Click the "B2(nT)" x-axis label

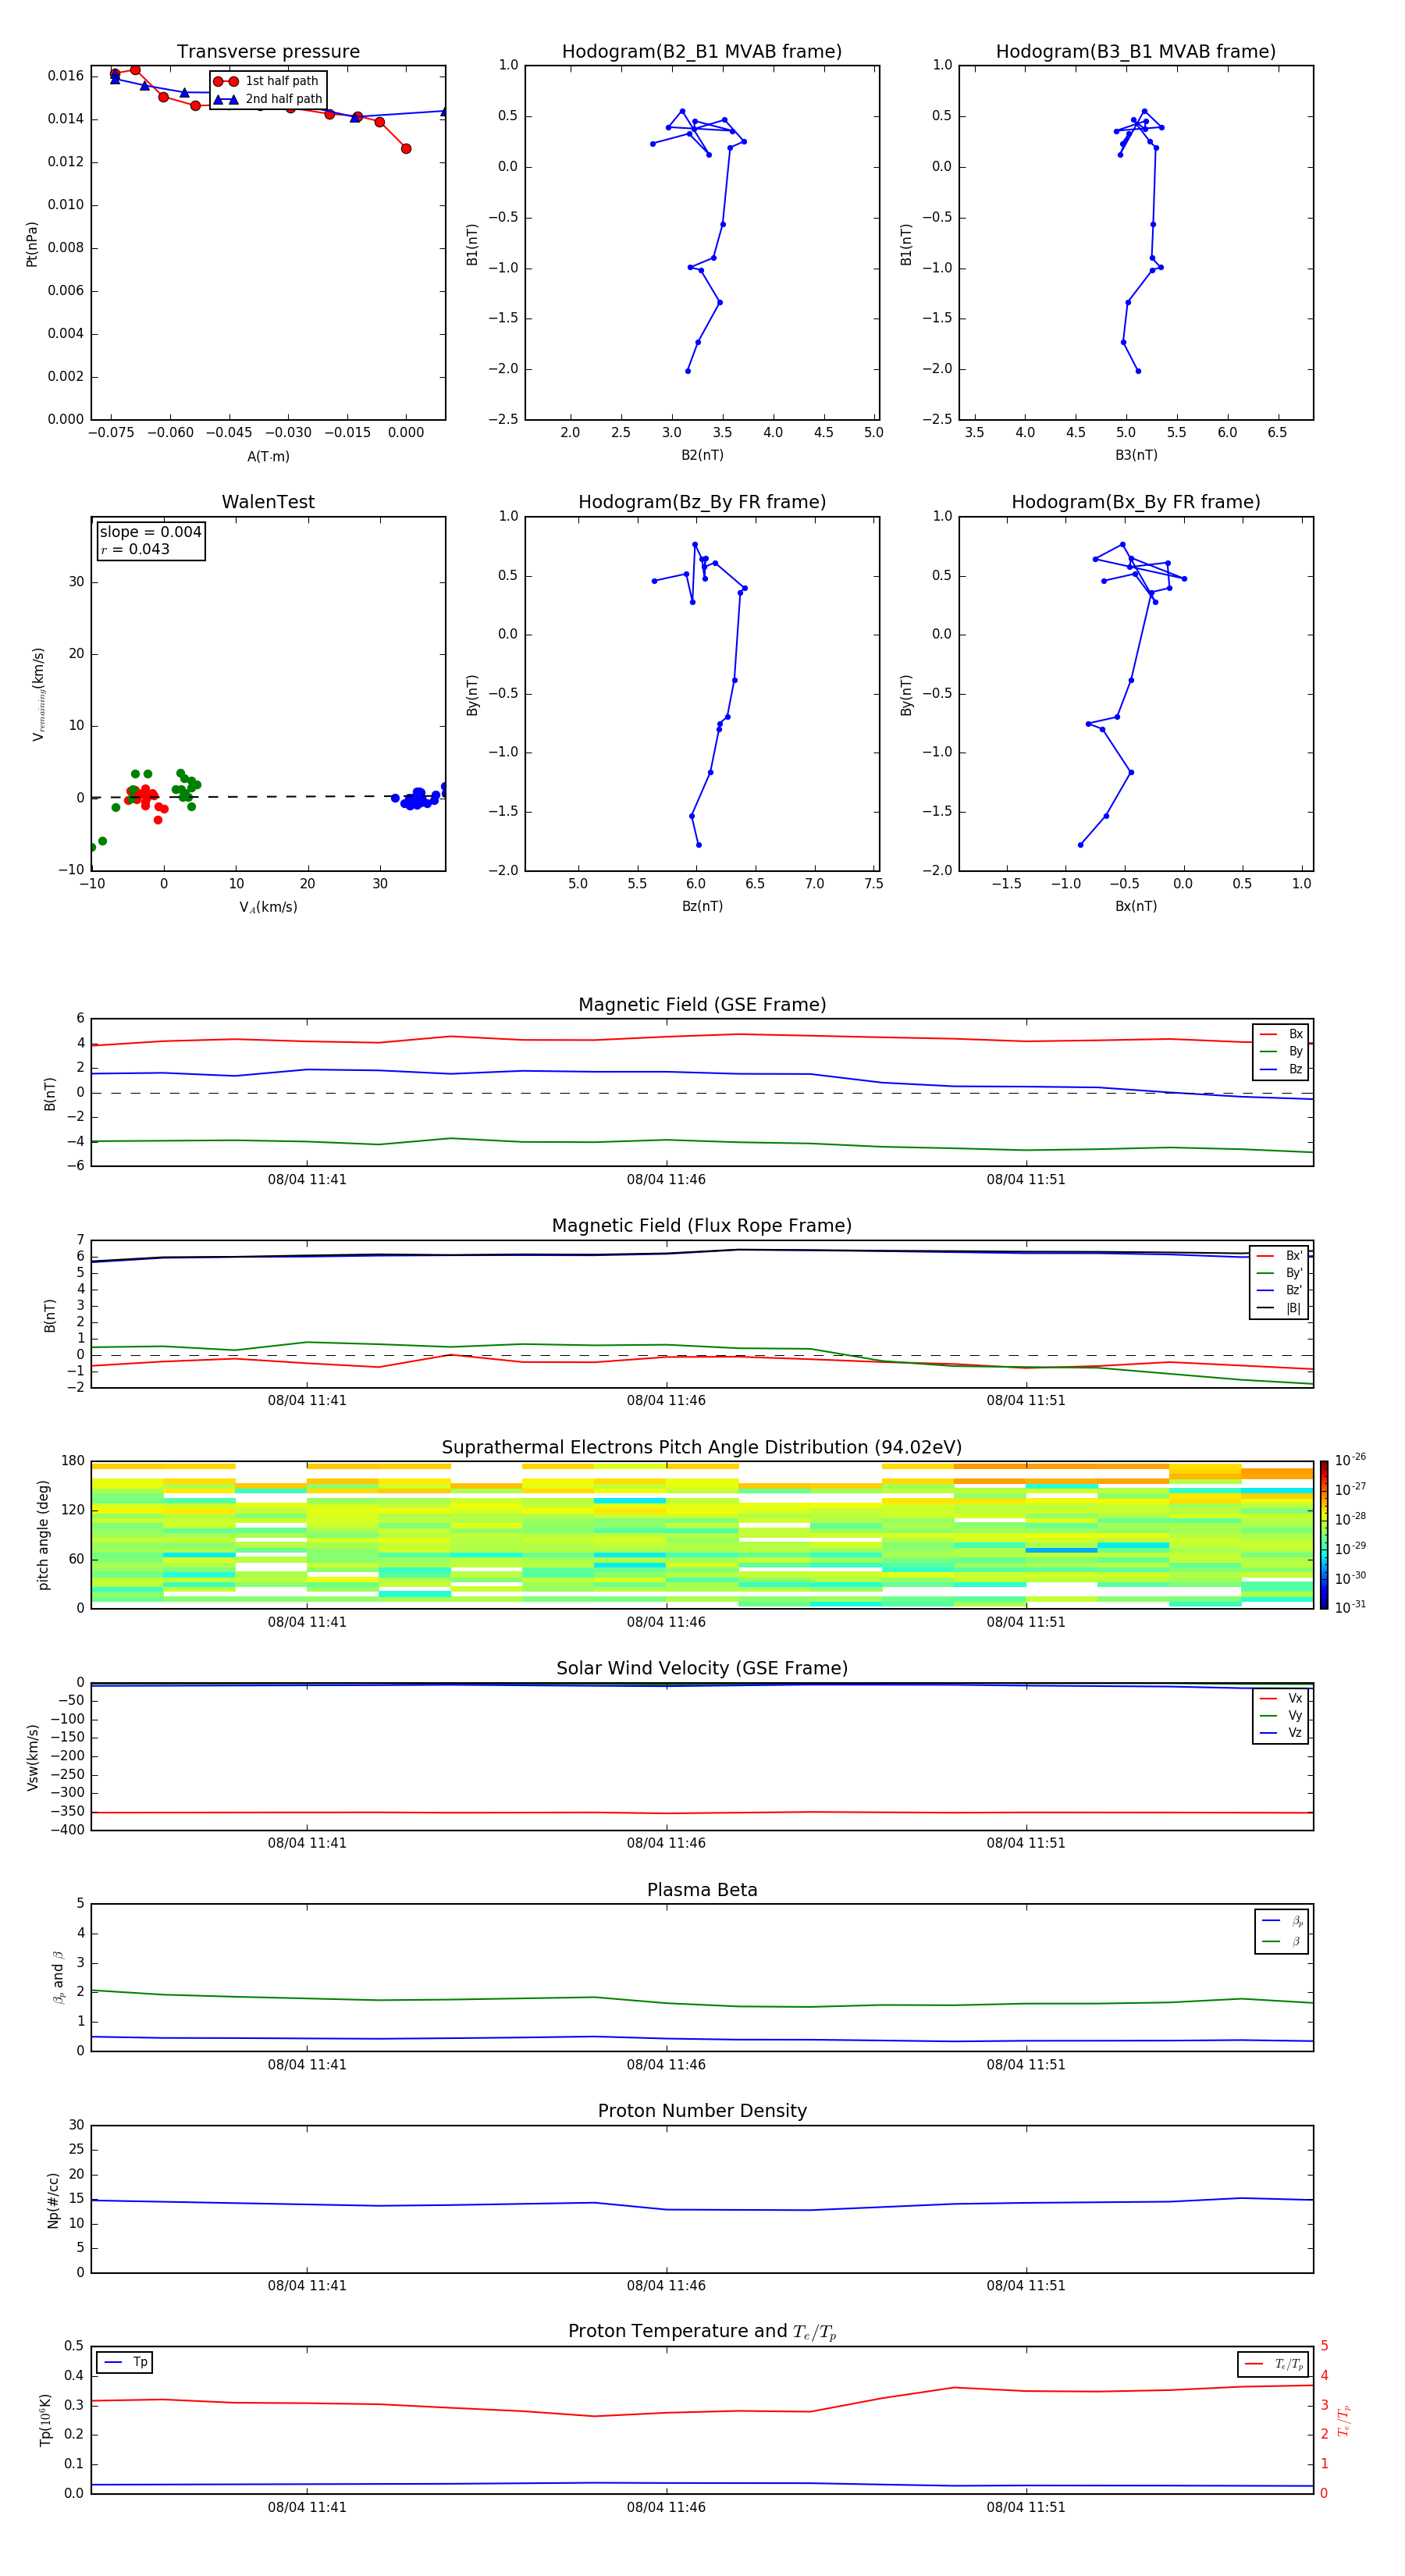(x=702, y=455)
